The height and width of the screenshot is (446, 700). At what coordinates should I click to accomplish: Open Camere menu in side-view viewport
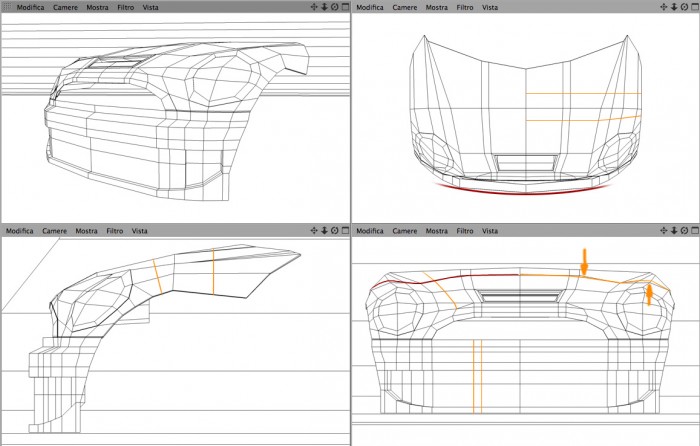click(54, 231)
